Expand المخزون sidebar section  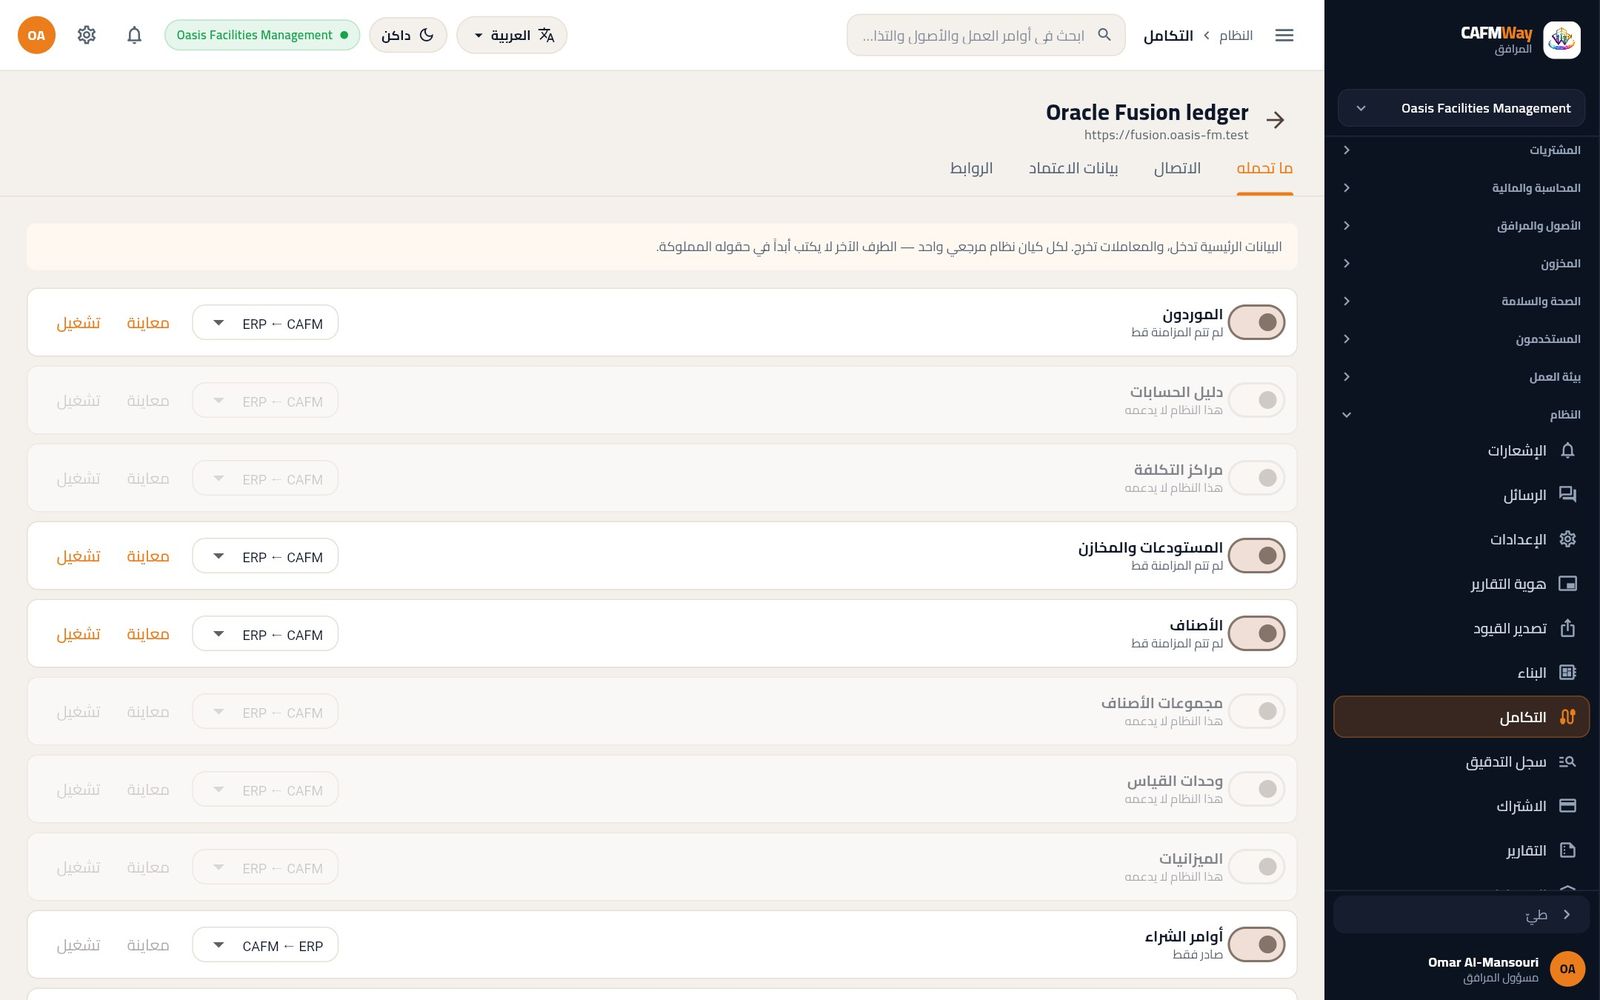tap(1461, 263)
